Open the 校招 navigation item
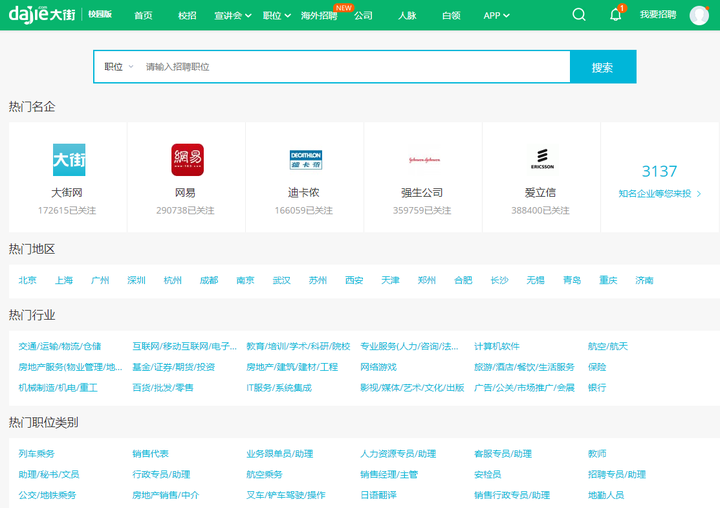 coord(187,16)
